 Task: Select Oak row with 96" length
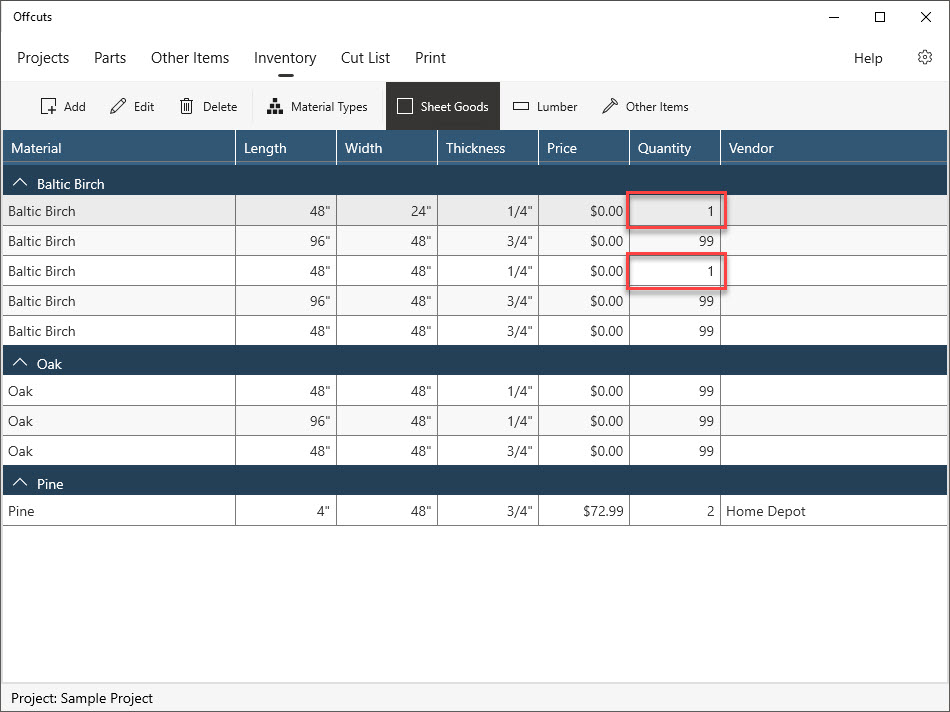click(474, 421)
